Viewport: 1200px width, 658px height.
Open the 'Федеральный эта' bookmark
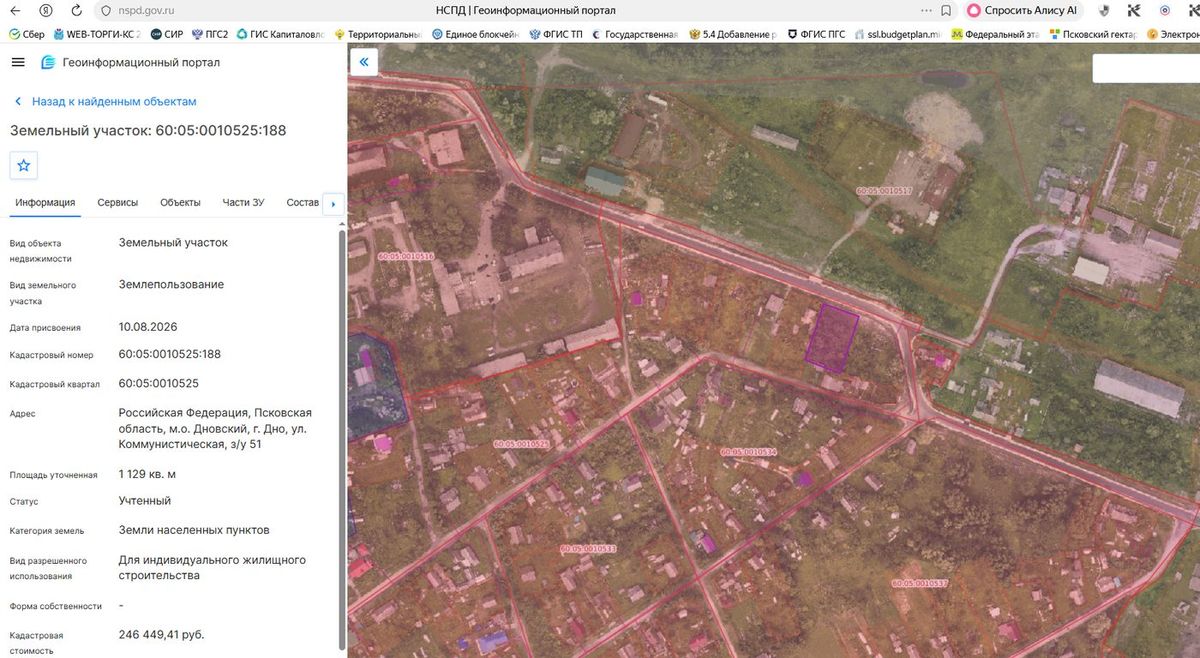tap(995, 34)
